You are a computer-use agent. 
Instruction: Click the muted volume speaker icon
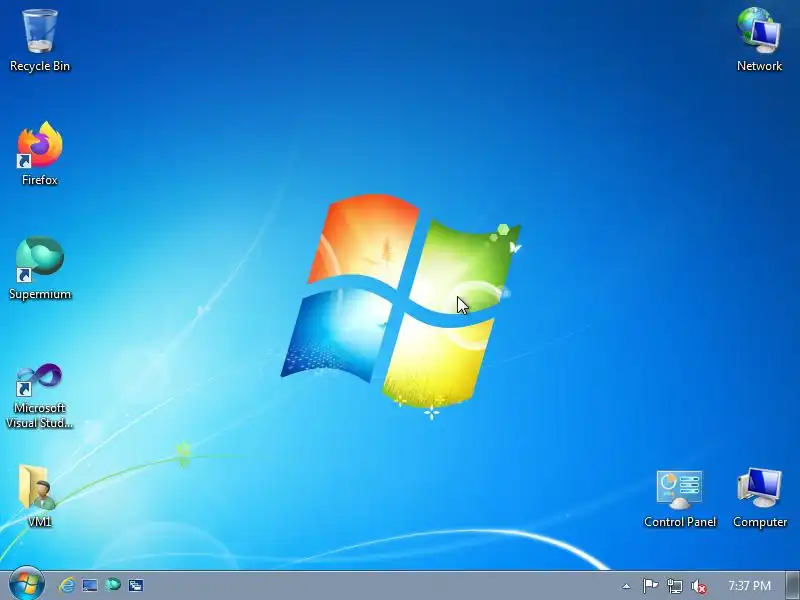click(x=698, y=586)
